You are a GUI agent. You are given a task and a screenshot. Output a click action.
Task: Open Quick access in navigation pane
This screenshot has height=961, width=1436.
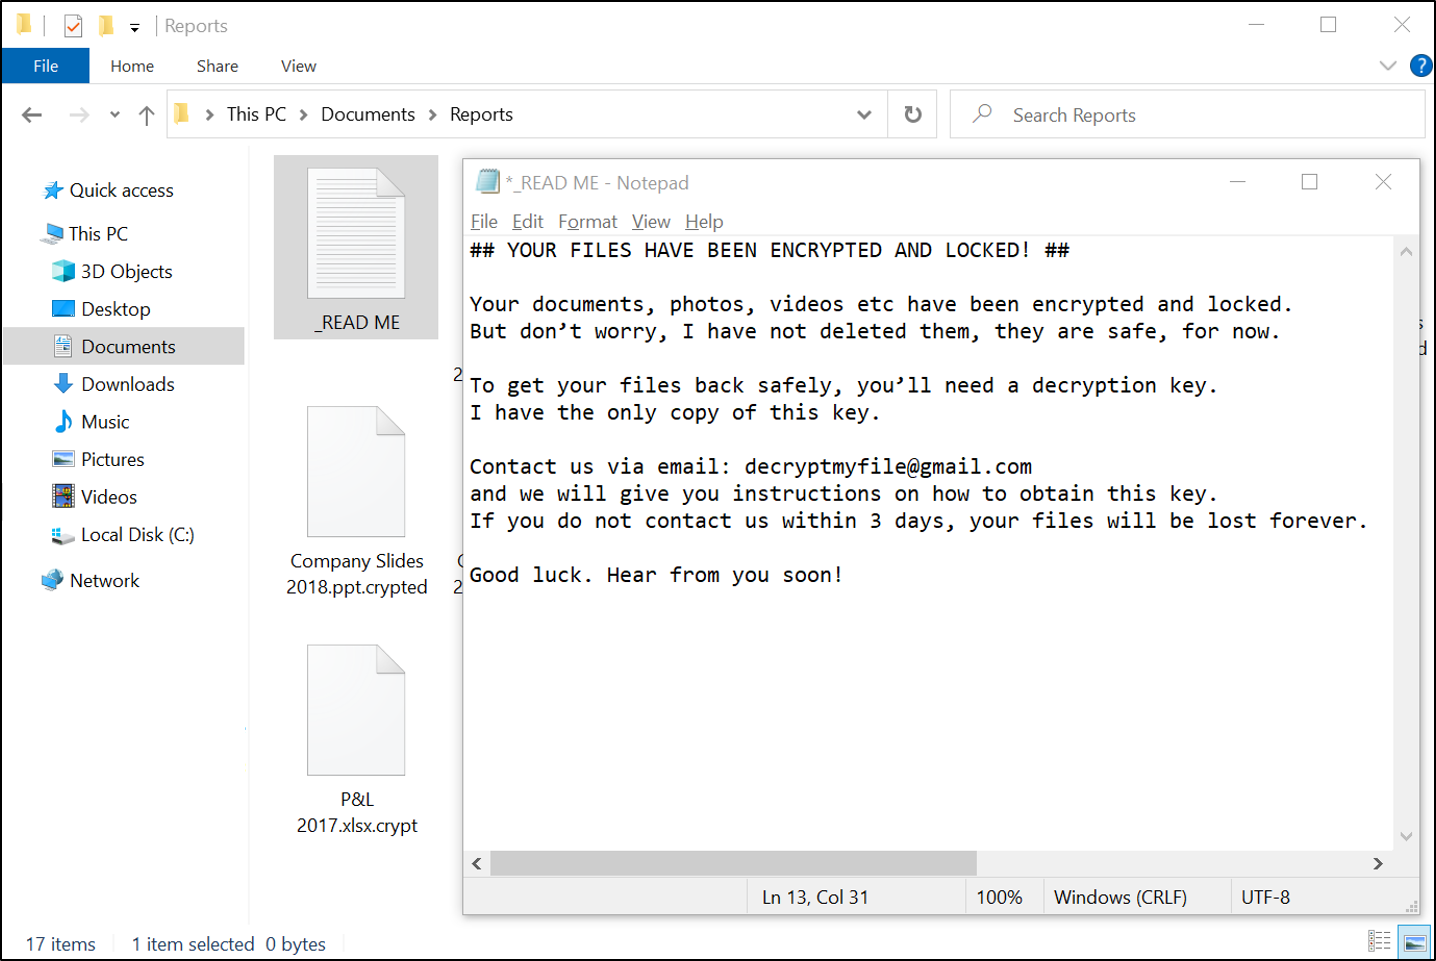(x=121, y=190)
